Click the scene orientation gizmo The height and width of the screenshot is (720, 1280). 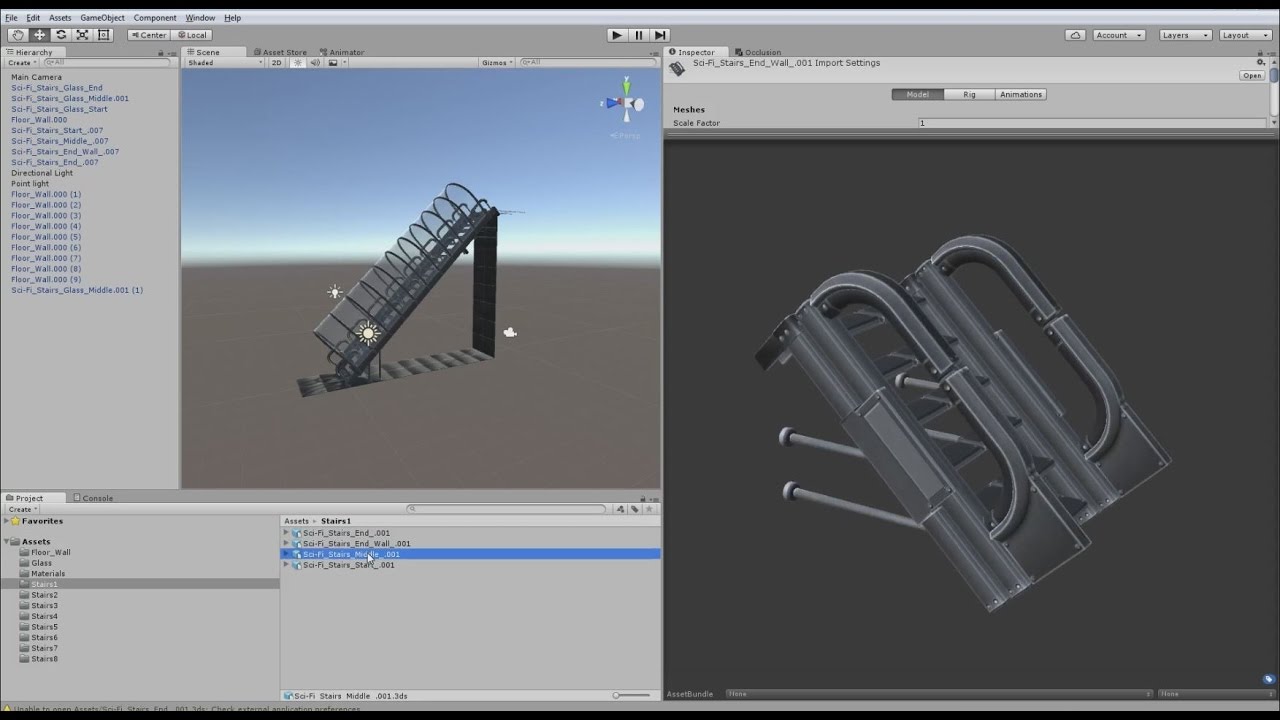pos(625,103)
